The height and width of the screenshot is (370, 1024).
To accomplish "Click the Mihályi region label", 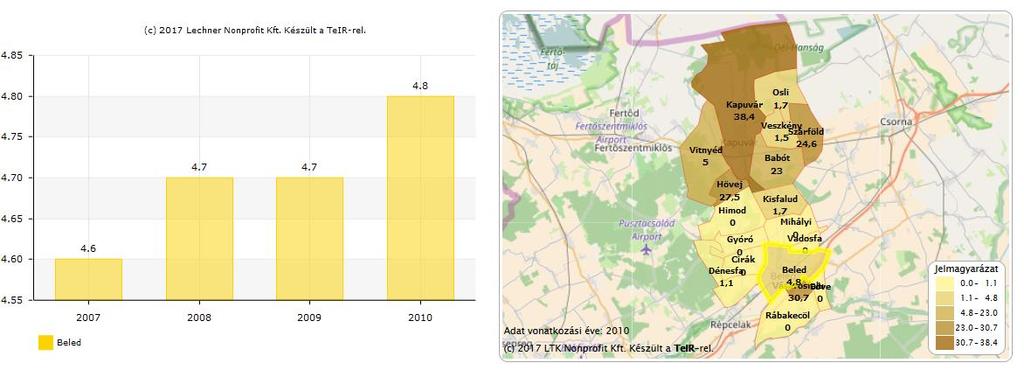I will tap(795, 223).
